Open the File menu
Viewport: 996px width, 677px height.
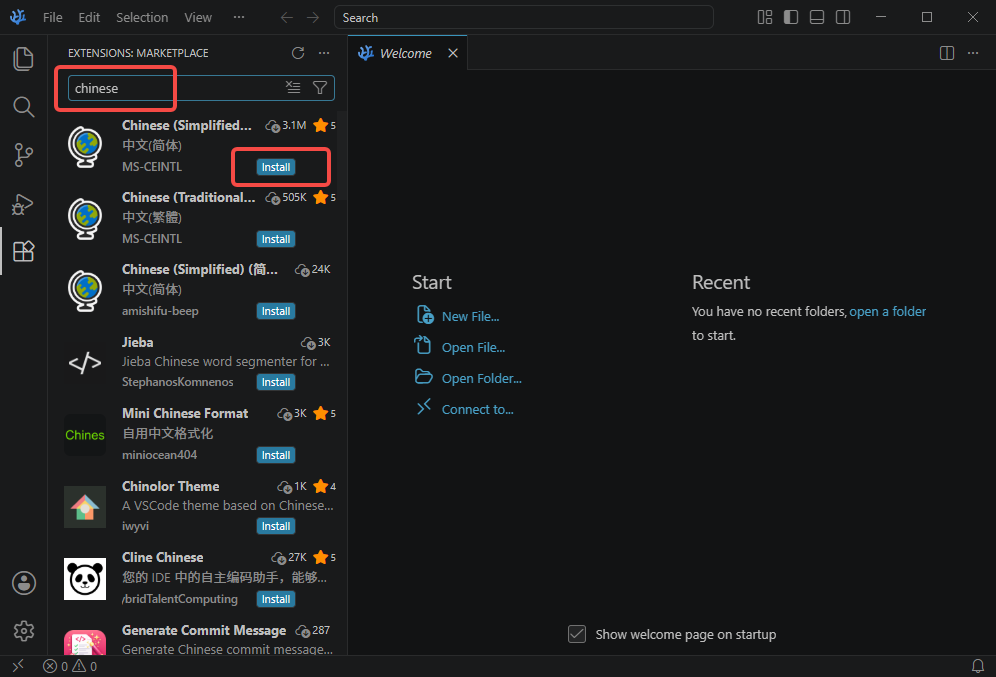pos(53,18)
